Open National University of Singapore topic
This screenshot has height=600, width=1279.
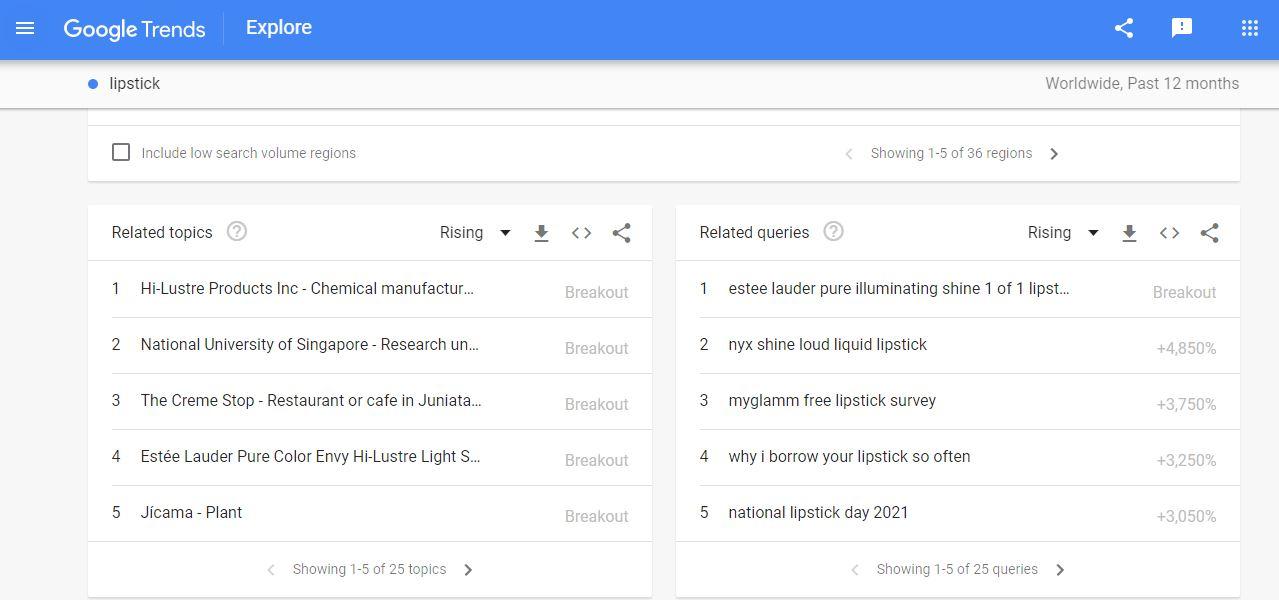tap(310, 345)
